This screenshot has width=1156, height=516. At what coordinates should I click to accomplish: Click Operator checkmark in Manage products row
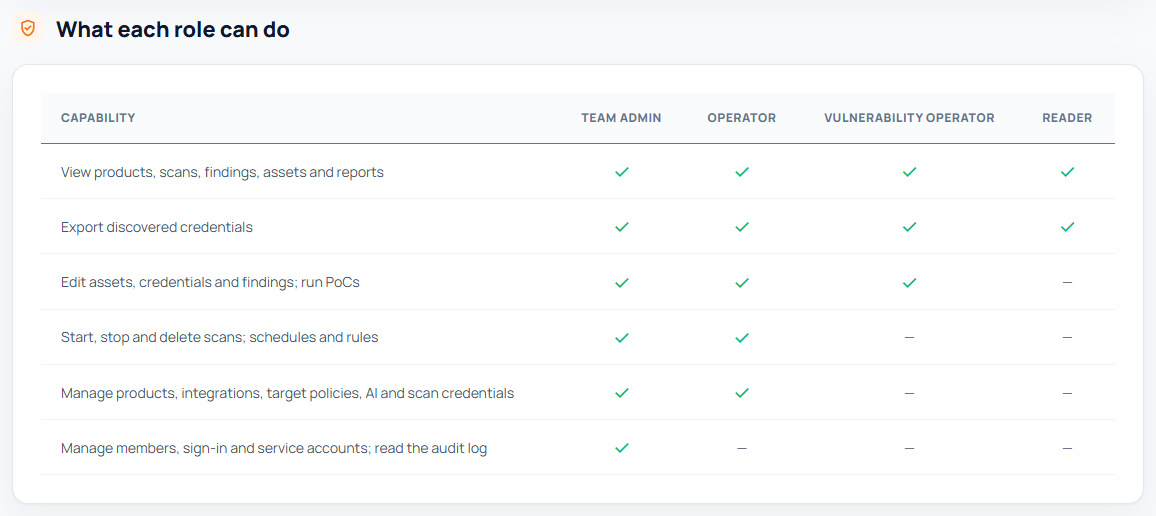pos(742,393)
